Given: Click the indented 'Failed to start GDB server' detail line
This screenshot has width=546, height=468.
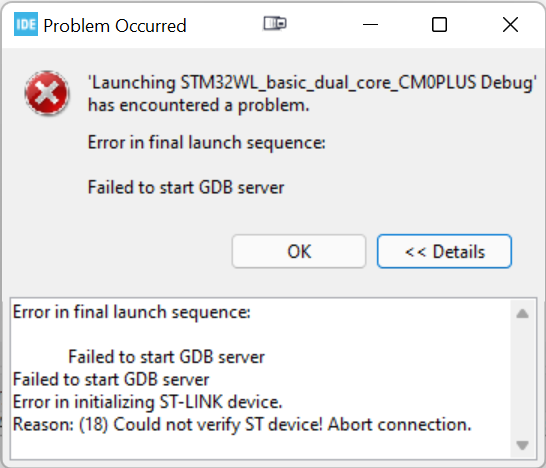Looking at the screenshot, I should (166, 357).
